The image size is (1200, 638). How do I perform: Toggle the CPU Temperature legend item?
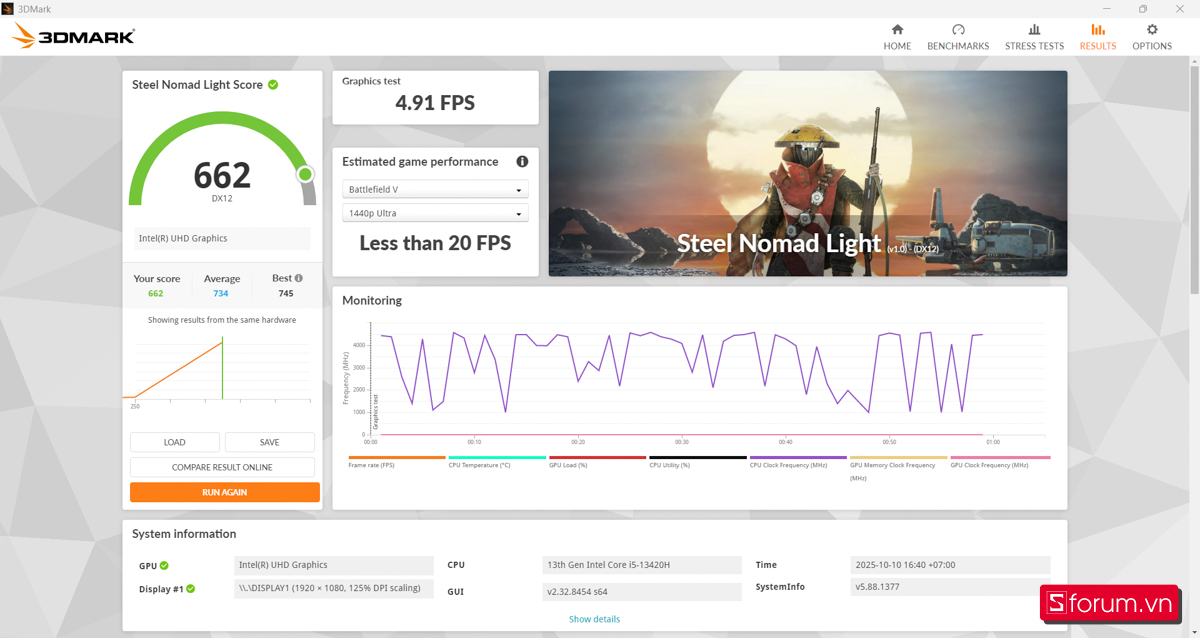click(496, 461)
